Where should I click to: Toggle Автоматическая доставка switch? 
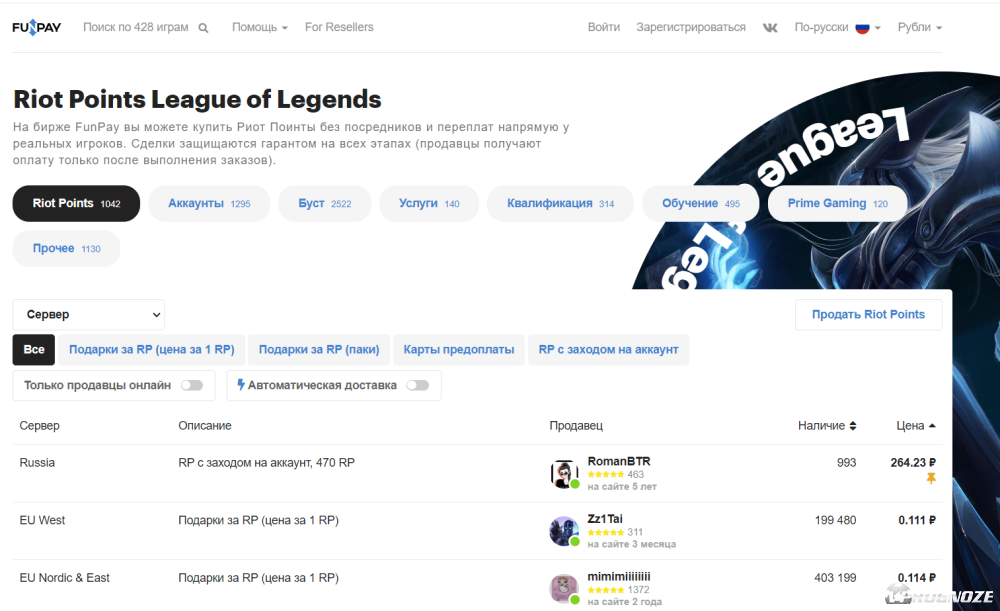[418, 385]
